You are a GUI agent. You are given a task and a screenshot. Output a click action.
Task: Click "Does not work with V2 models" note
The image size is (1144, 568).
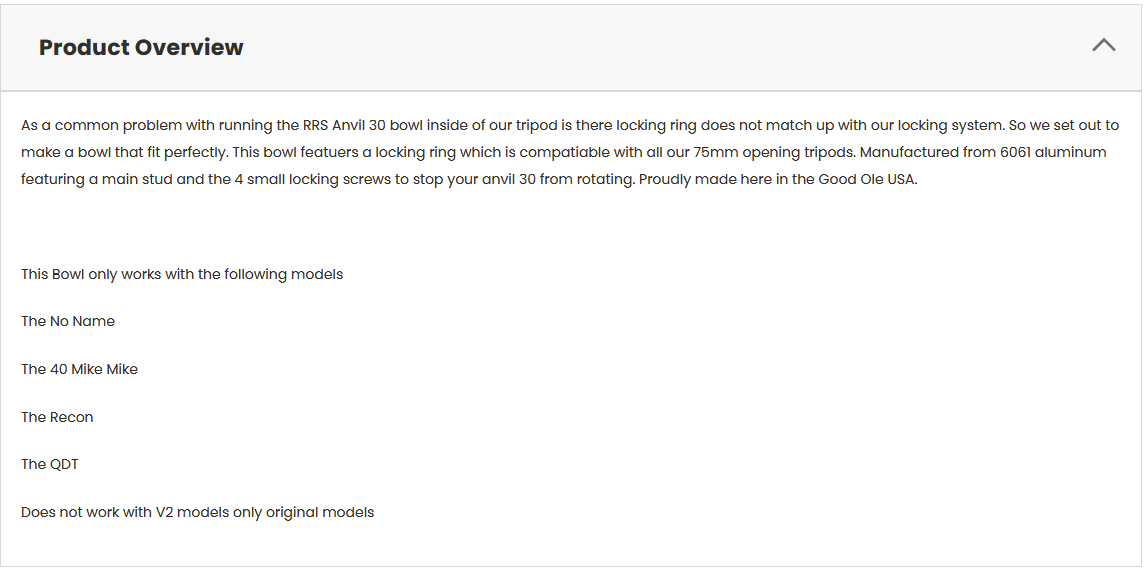(198, 513)
